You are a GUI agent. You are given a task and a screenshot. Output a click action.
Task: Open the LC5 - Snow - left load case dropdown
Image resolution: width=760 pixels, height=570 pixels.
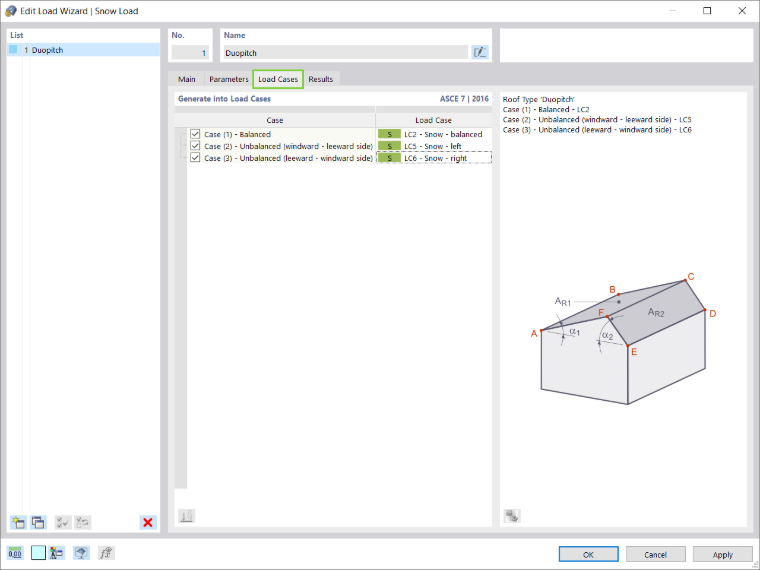point(434,146)
